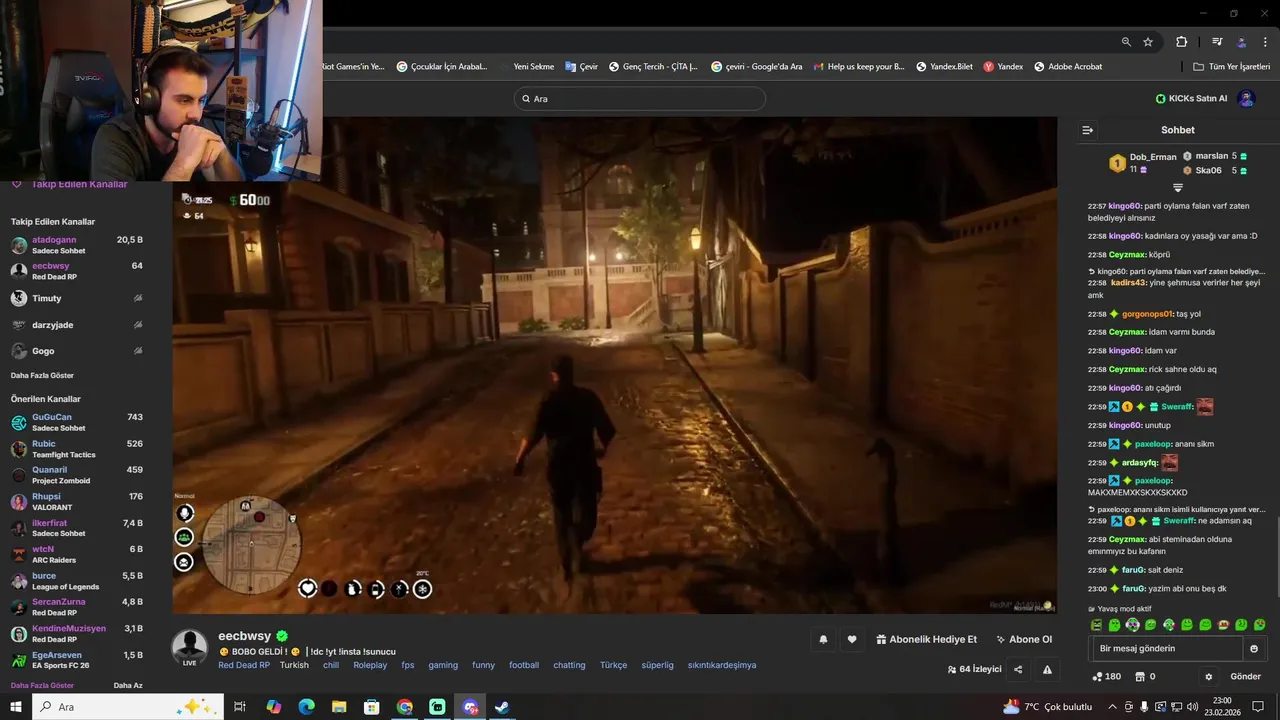Open Adobe Acrobat bookmark
Image resolution: width=1280 pixels, height=720 pixels.
1068,67
